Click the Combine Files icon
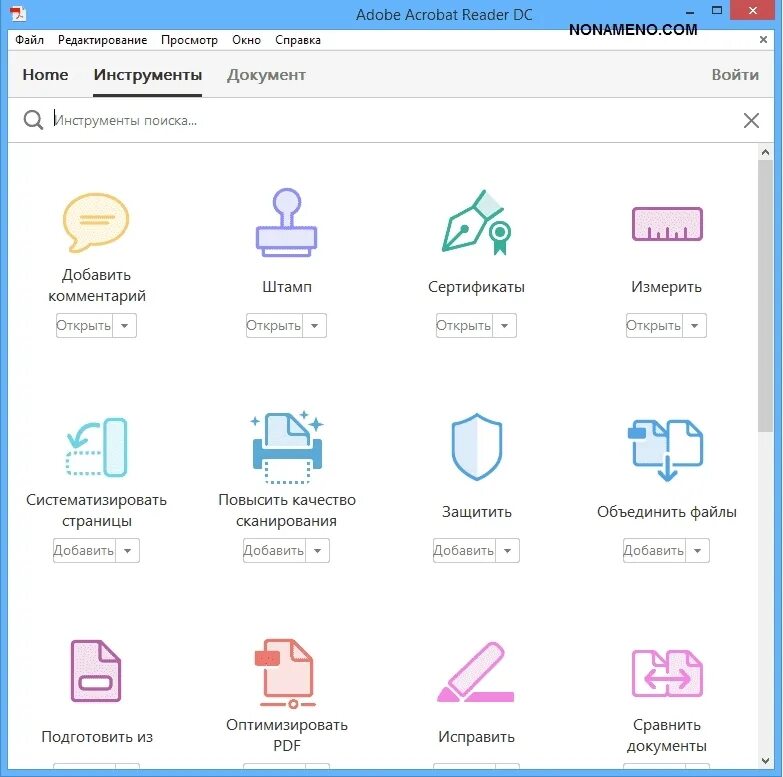783x777 pixels. (x=666, y=450)
